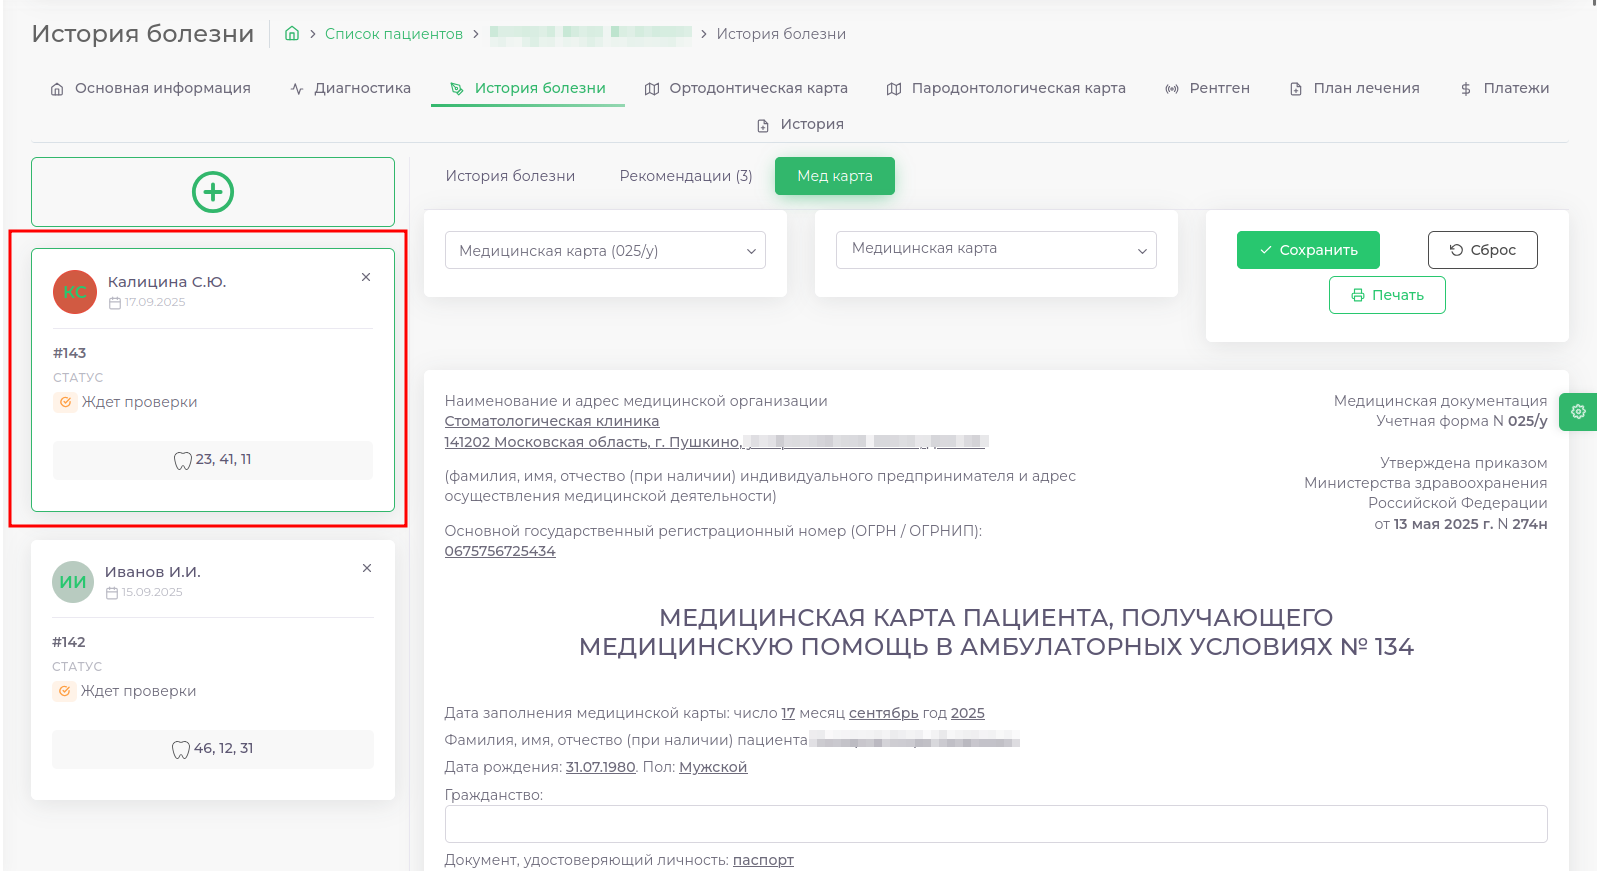Close the Иванов И.И. record card
The width and height of the screenshot is (1597, 871).
click(367, 568)
